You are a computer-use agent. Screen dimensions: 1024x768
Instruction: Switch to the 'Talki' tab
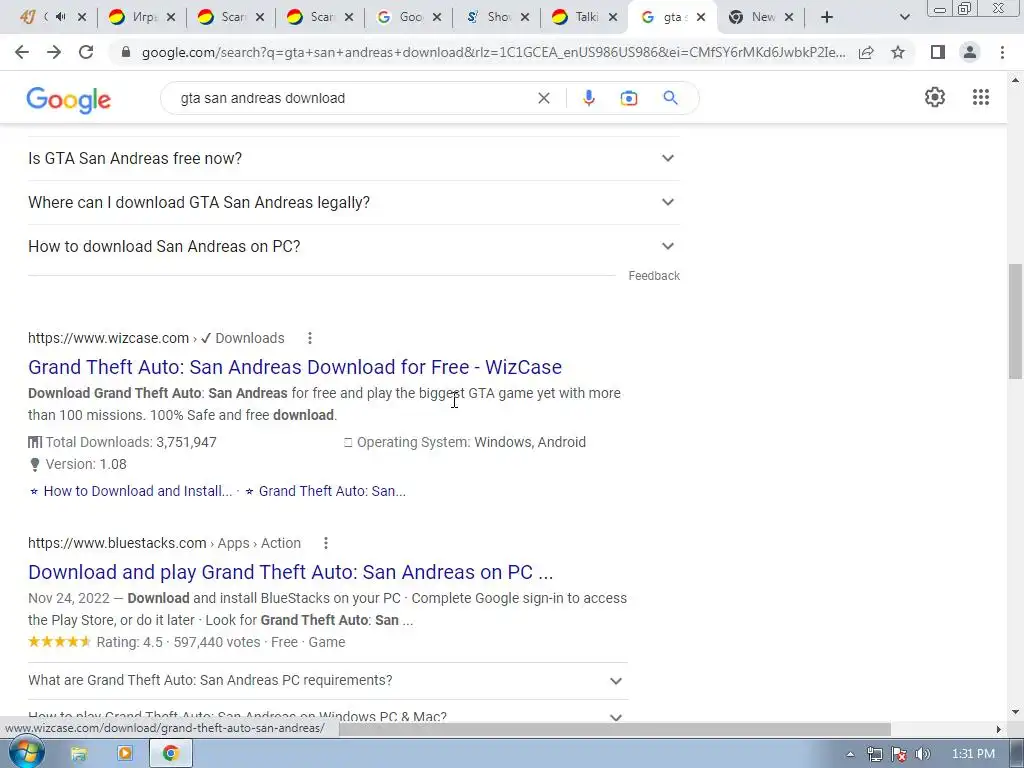pyautogui.click(x=584, y=17)
